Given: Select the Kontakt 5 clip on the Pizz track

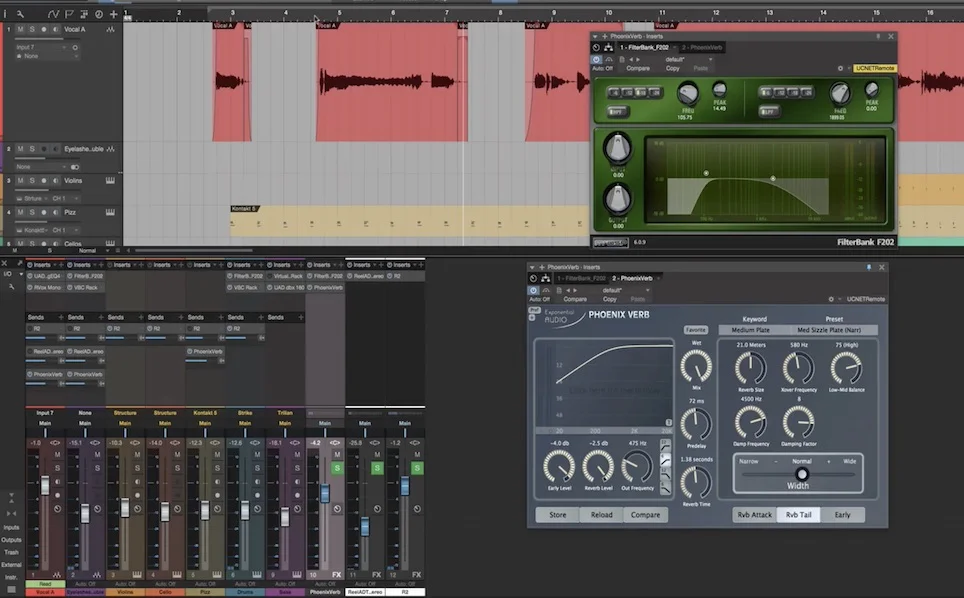Looking at the screenshot, I should point(409,221).
